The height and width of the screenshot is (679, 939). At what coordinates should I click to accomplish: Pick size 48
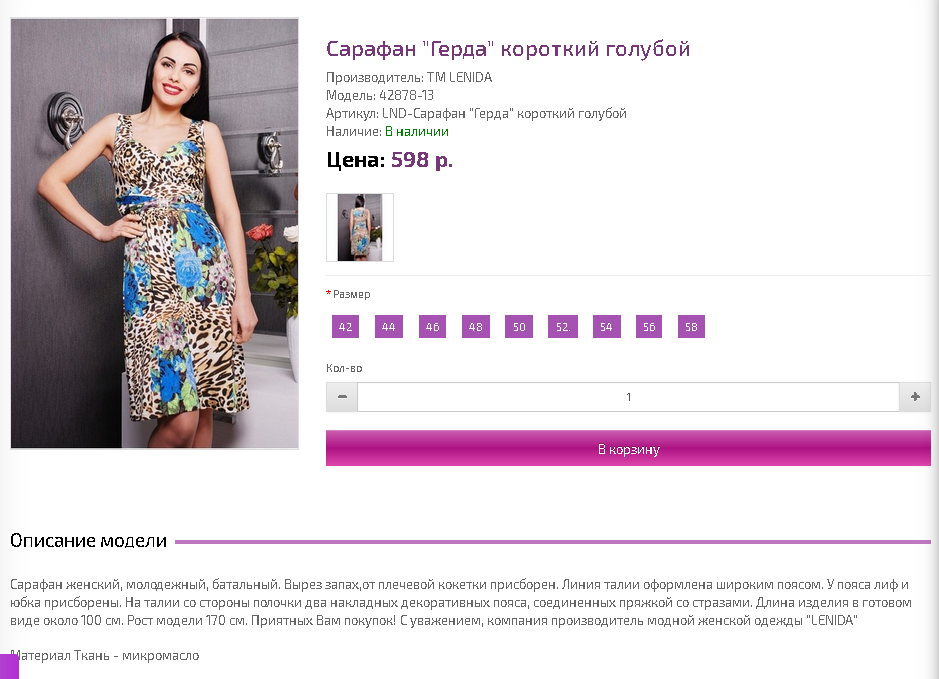(475, 327)
